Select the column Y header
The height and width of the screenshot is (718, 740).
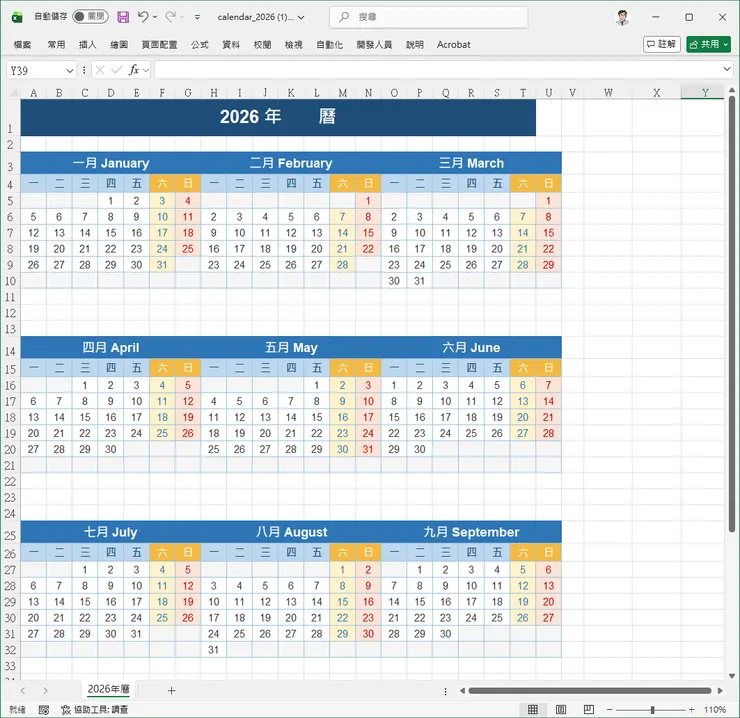pyautogui.click(x=705, y=93)
